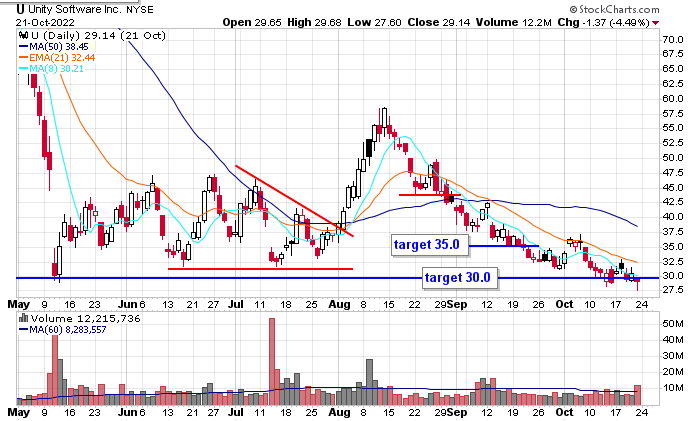This screenshot has height=421, width=700.
Task: Click the Chg -1.37 (-4.49%) value
Action: pos(604,22)
